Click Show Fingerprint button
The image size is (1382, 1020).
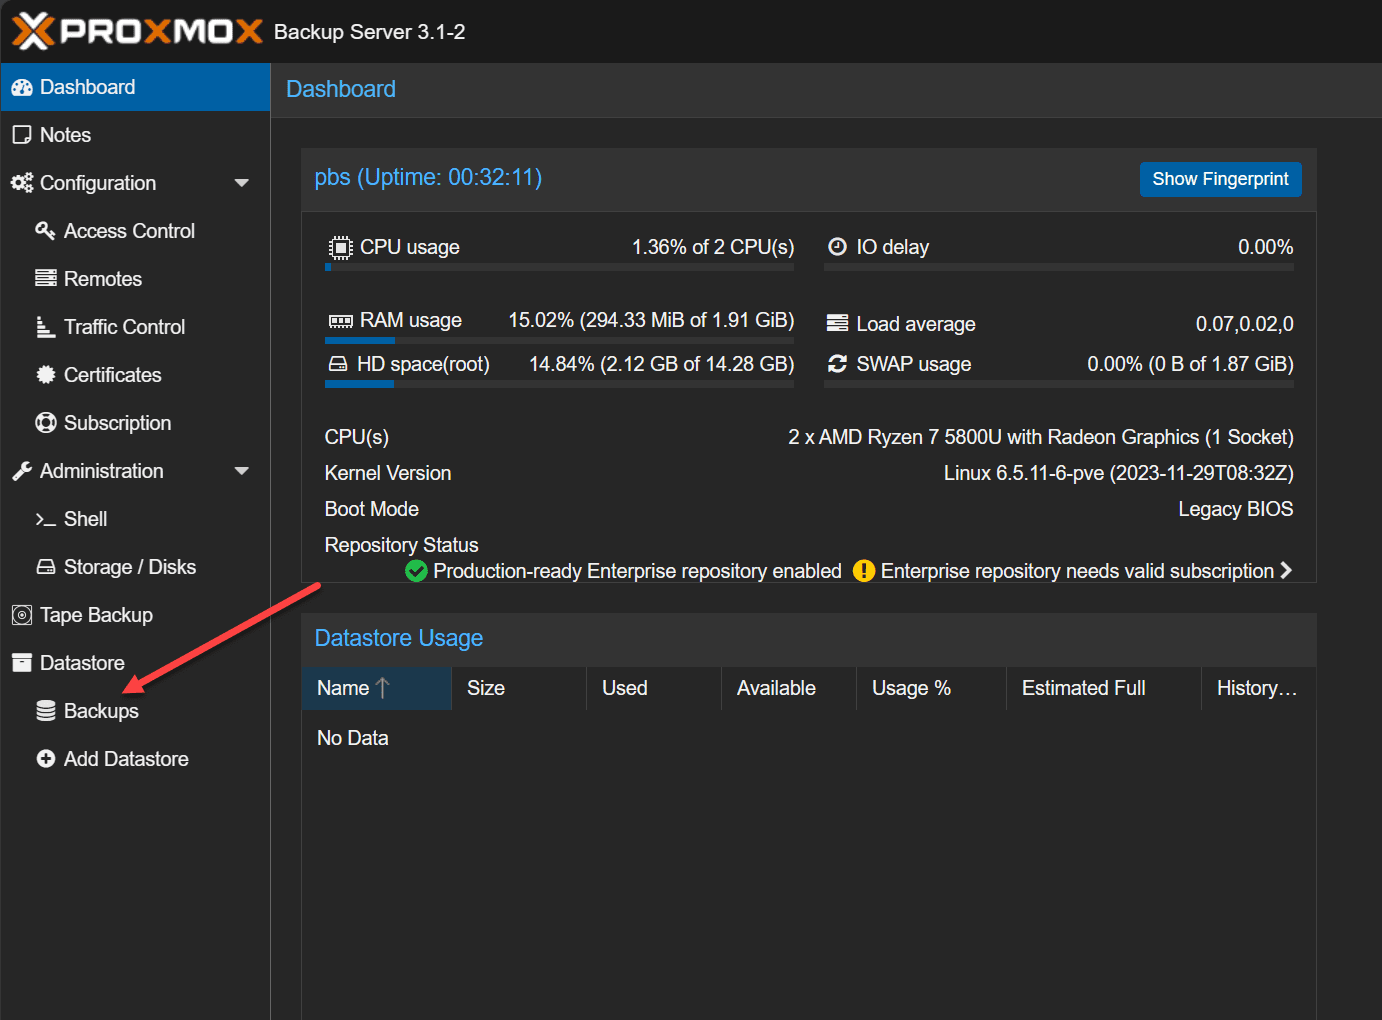pos(1220,179)
